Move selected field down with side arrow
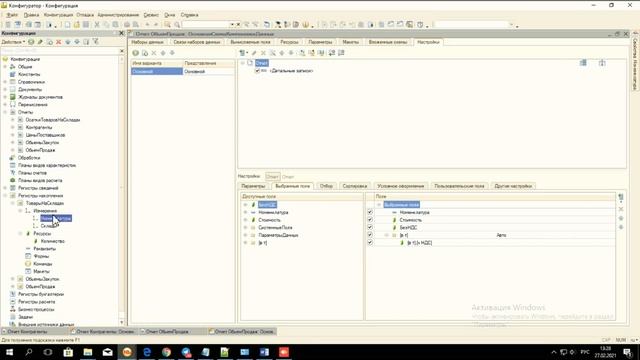The image size is (640, 360). click(x=621, y=227)
